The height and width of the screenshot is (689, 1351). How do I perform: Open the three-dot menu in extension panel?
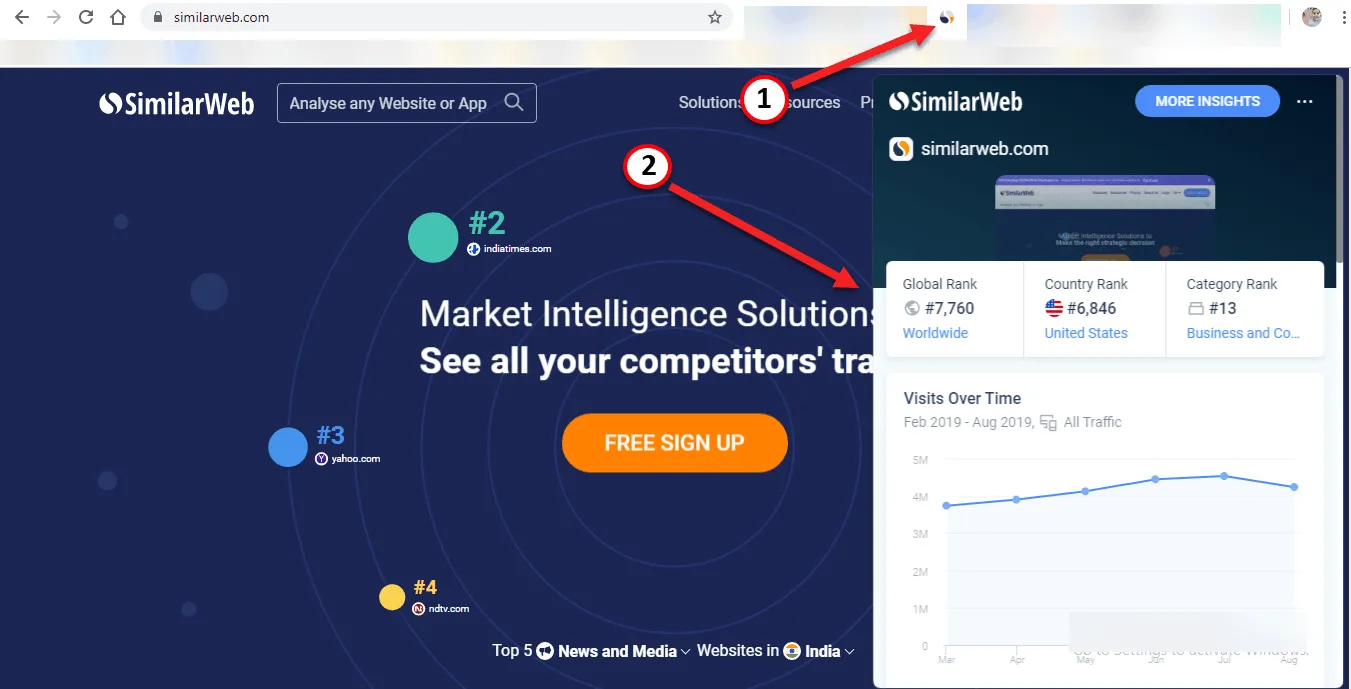click(1304, 101)
